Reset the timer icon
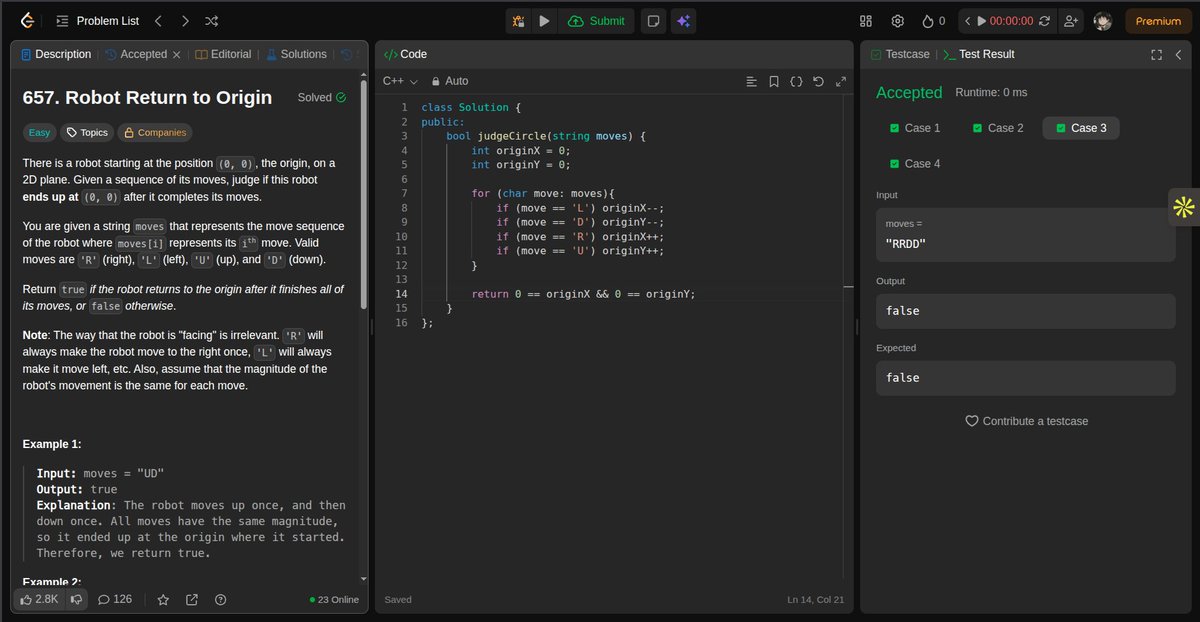Viewport: 1200px width, 622px height. click(x=1044, y=21)
